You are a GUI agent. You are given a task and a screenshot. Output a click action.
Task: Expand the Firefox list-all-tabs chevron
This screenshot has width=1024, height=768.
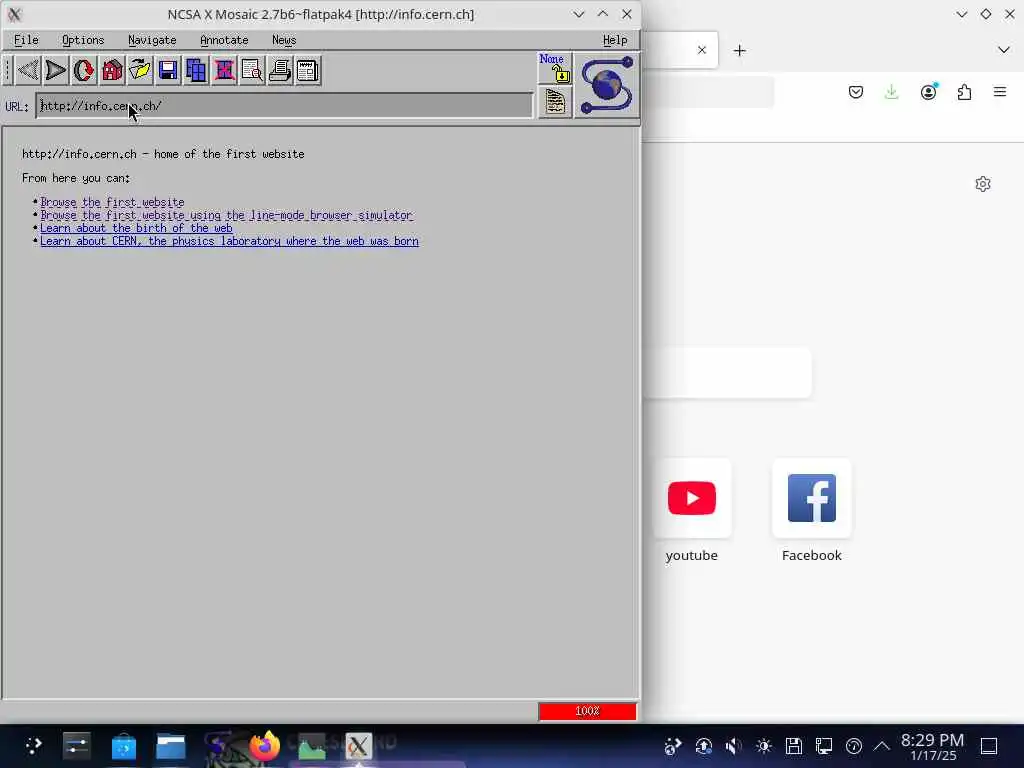coord(1004,50)
